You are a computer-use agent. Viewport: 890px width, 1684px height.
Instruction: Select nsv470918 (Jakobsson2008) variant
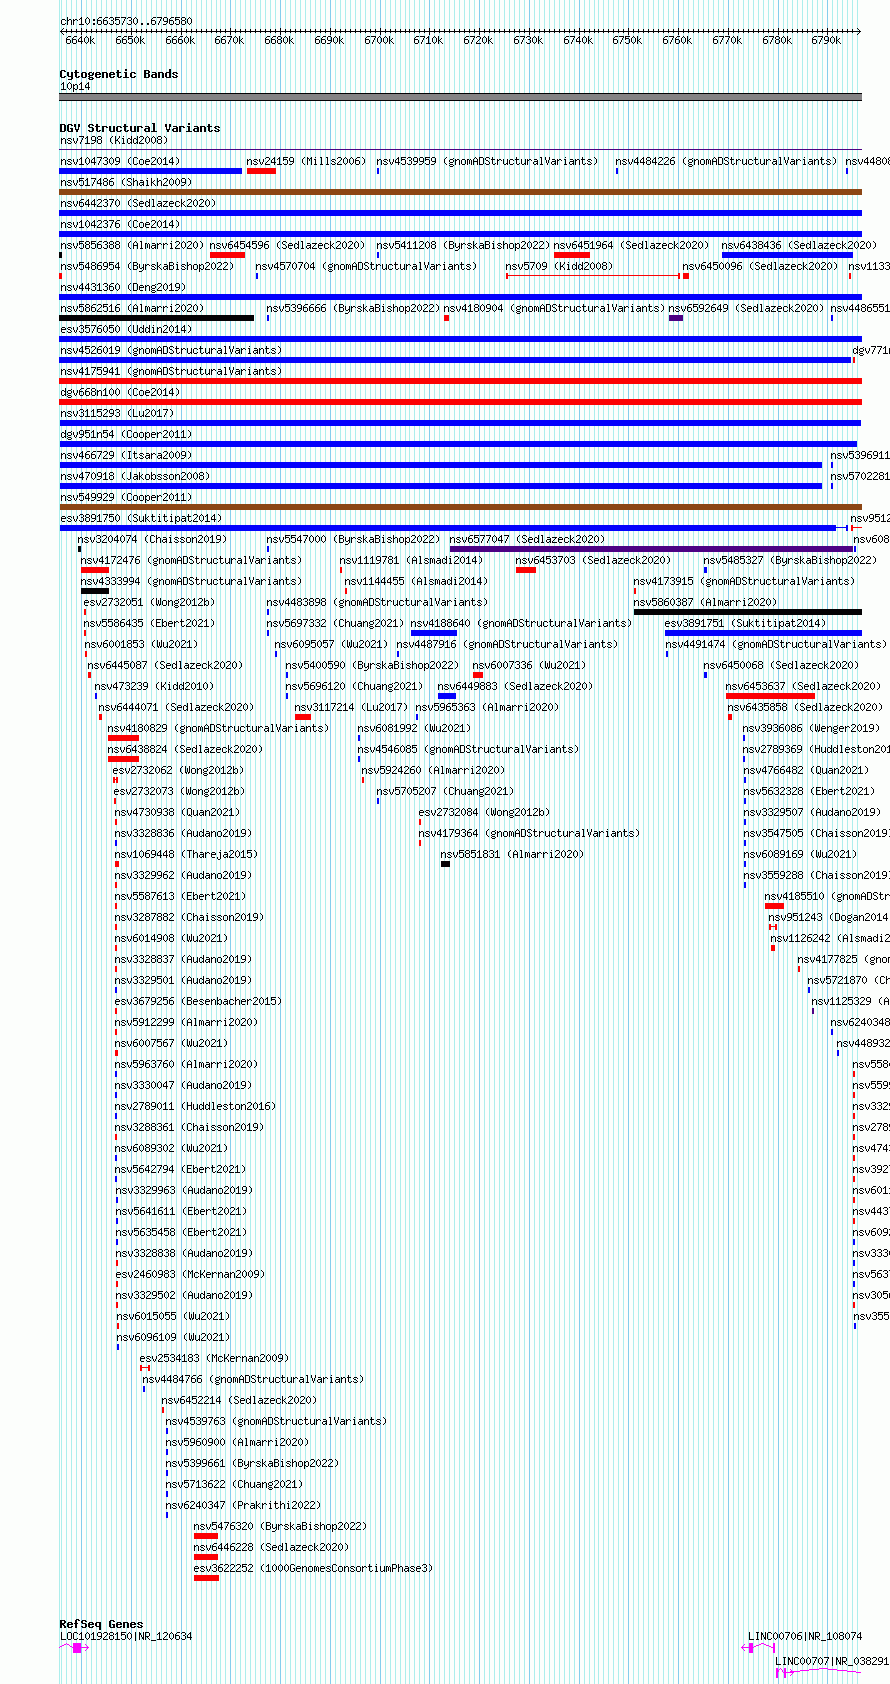(x=135, y=476)
